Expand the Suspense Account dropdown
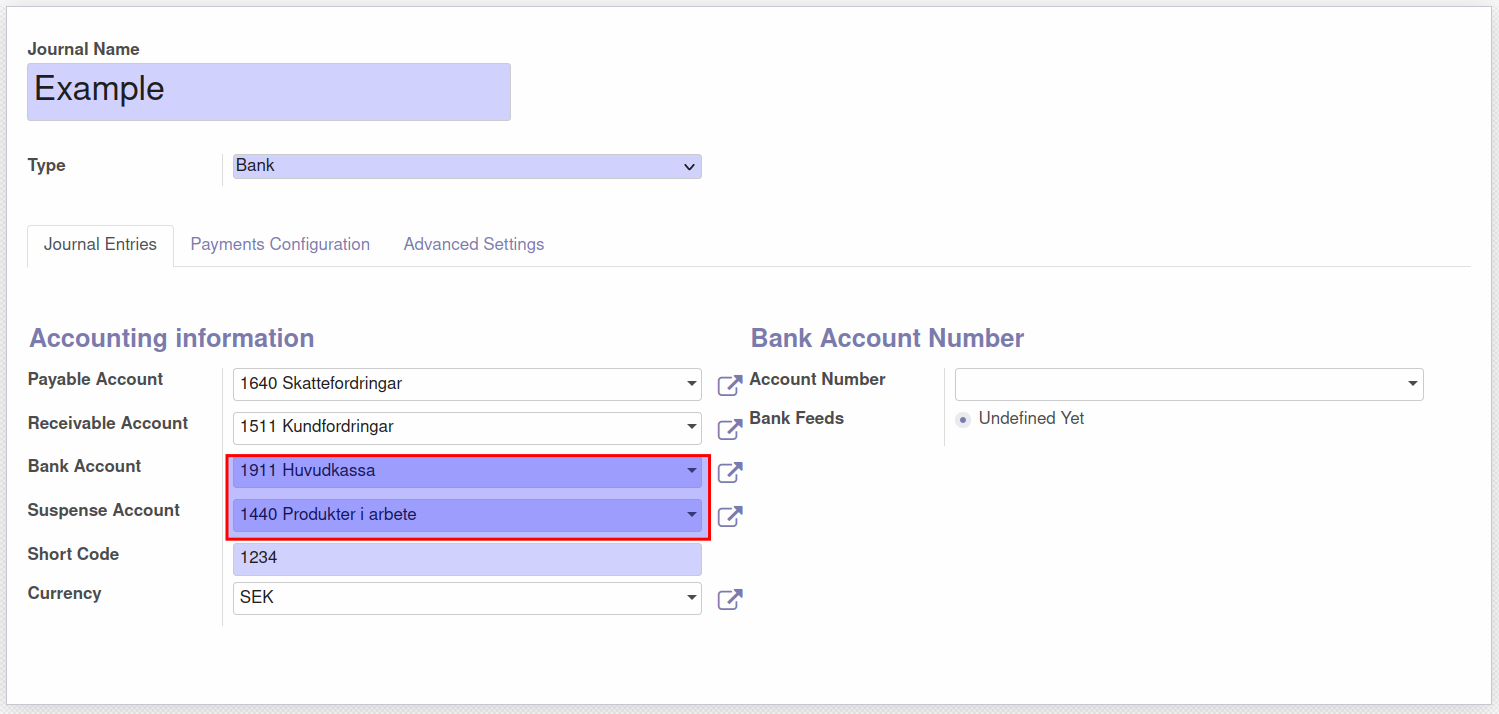This screenshot has width=1499, height=714. pyautogui.click(x=467, y=515)
